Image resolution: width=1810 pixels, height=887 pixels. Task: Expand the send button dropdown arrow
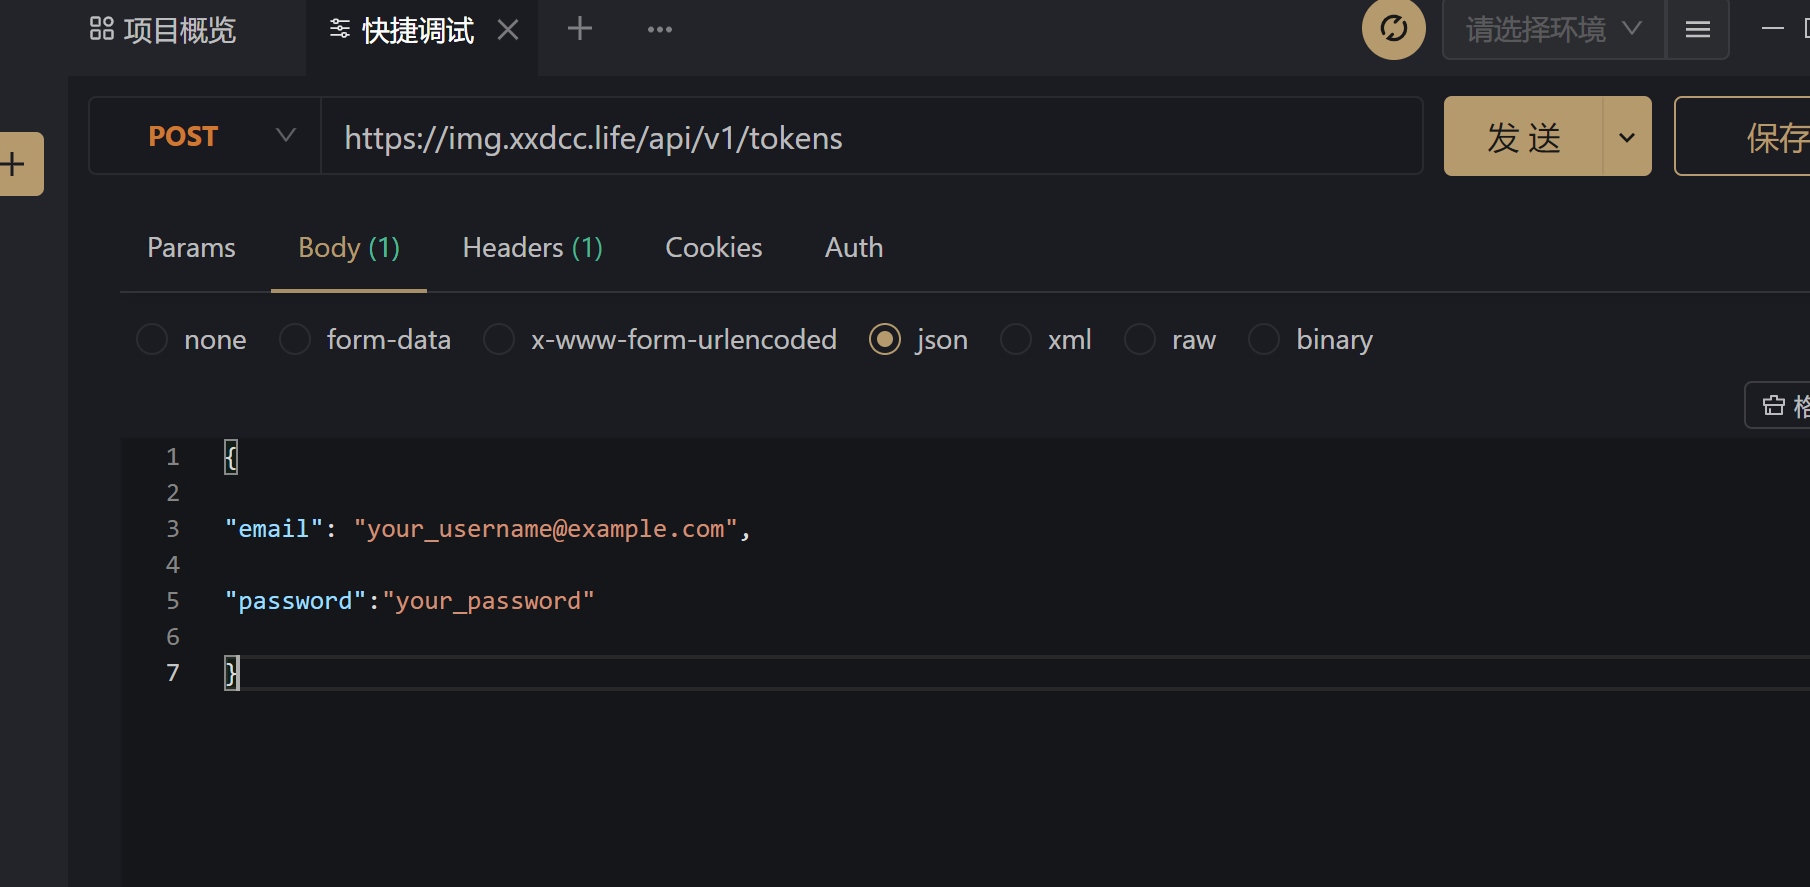click(1627, 137)
